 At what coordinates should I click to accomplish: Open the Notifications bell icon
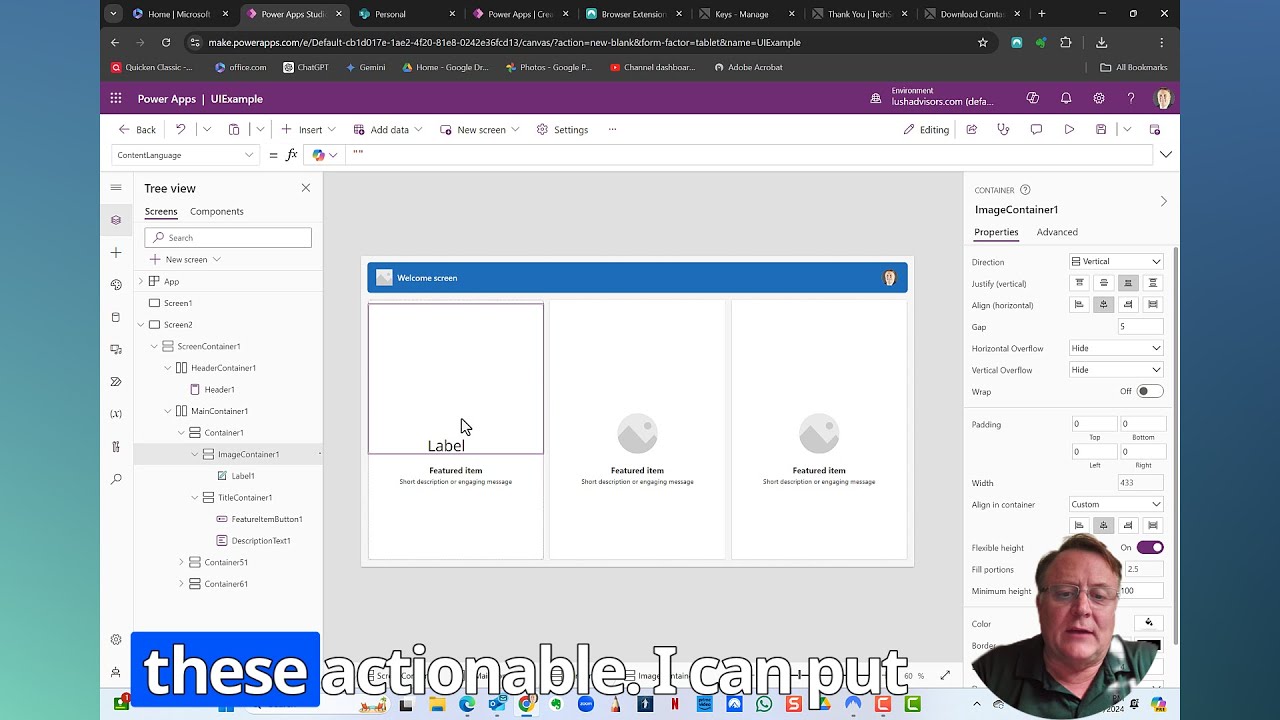pyautogui.click(x=1066, y=98)
